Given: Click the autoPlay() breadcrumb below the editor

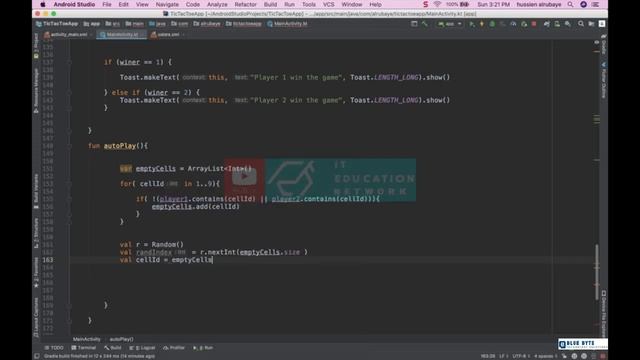Looking at the screenshot, I should (x=121, y=339).
